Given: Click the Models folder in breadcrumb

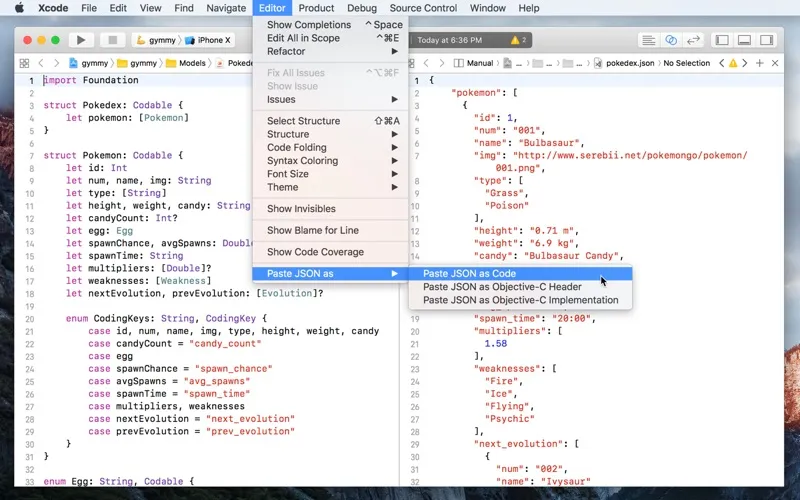Looking at the screenshot, I should (x=186, y=63).
